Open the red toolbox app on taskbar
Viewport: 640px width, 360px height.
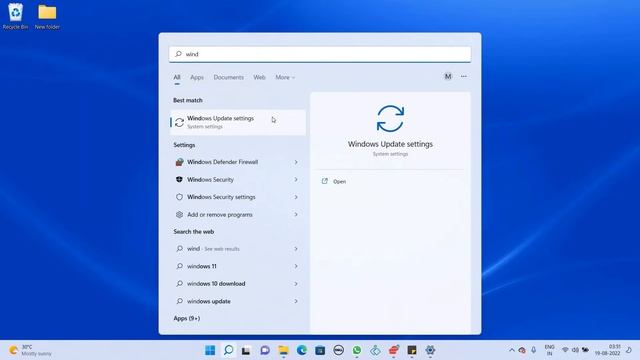click(x=393, y=350)
